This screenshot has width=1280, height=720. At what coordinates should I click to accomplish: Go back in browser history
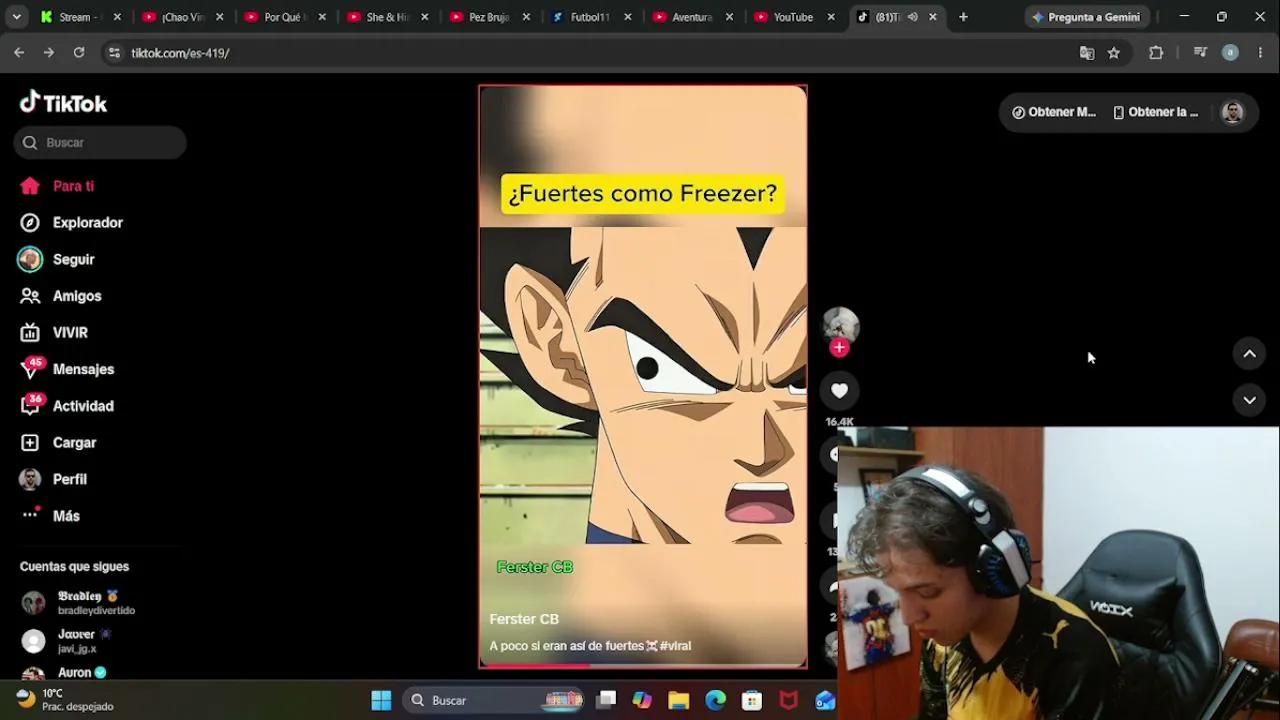click(x=19, y=53)
